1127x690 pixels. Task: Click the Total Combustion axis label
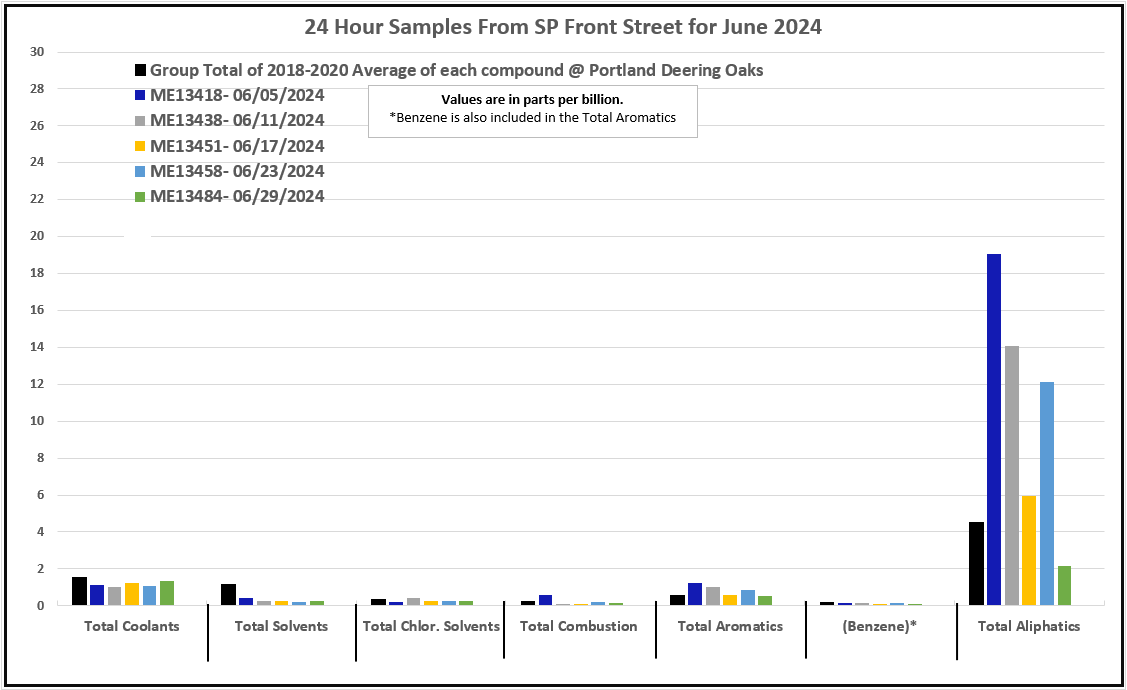(578, 627)
